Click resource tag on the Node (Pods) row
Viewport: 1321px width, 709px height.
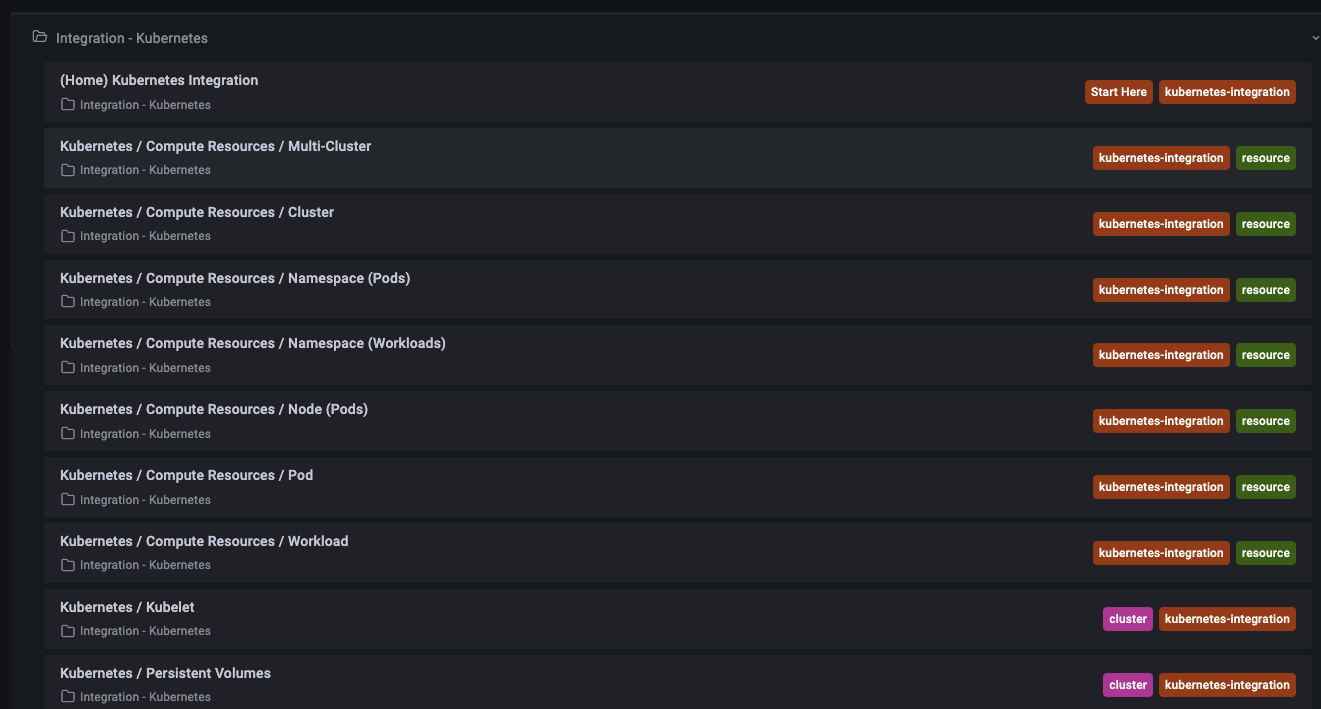tap(1266, 421)
